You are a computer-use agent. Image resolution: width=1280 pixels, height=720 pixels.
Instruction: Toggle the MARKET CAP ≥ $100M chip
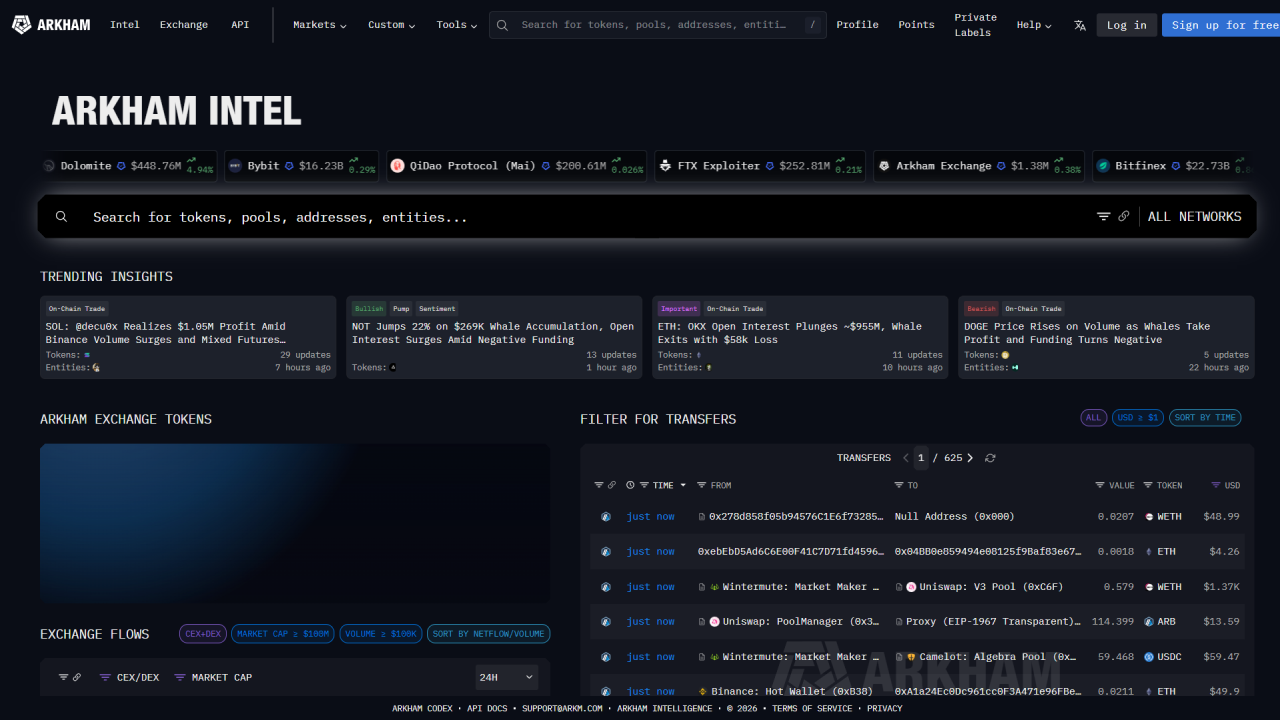click(x=283, y=634)
